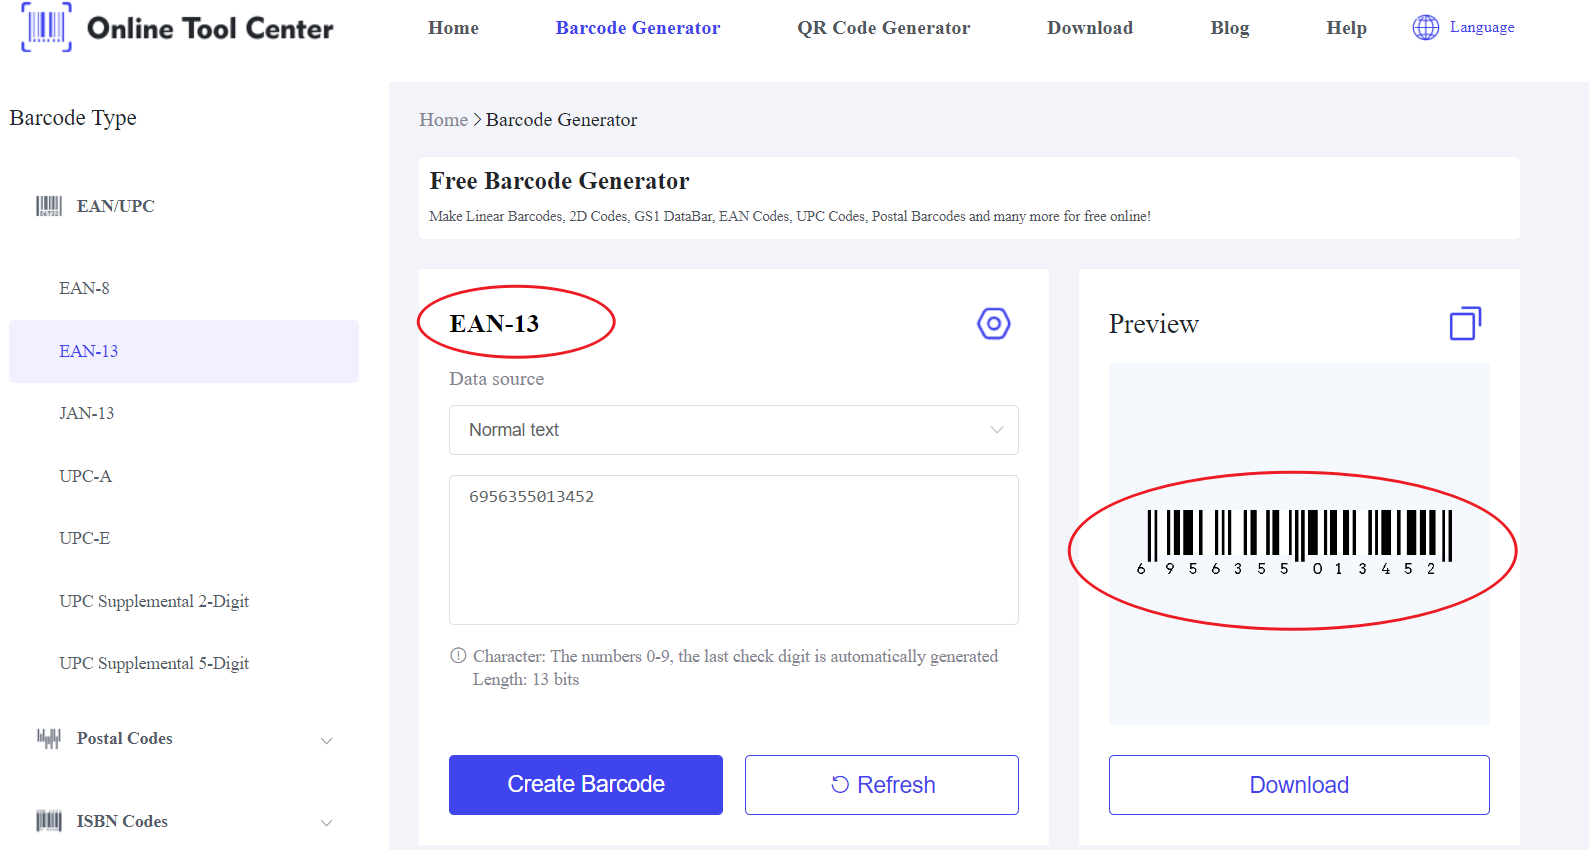Expand the Postal Codes section chevron
1589x850 pixels.
coord(326,740)
